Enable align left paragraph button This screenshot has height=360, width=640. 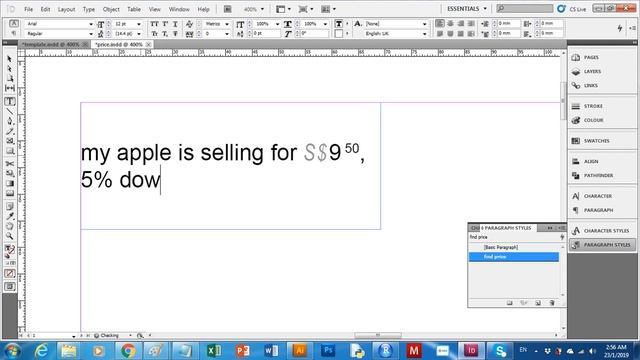pyautogui.click(x=440, y=24)
